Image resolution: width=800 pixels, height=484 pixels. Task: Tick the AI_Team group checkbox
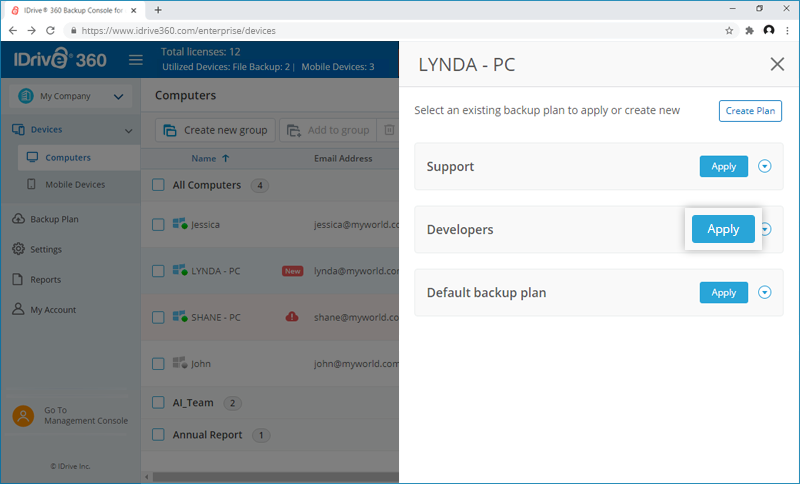point(158,403)
